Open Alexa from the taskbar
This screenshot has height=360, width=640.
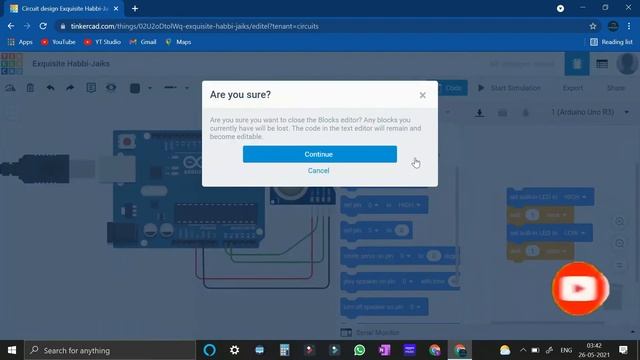(x=209, y=350)
